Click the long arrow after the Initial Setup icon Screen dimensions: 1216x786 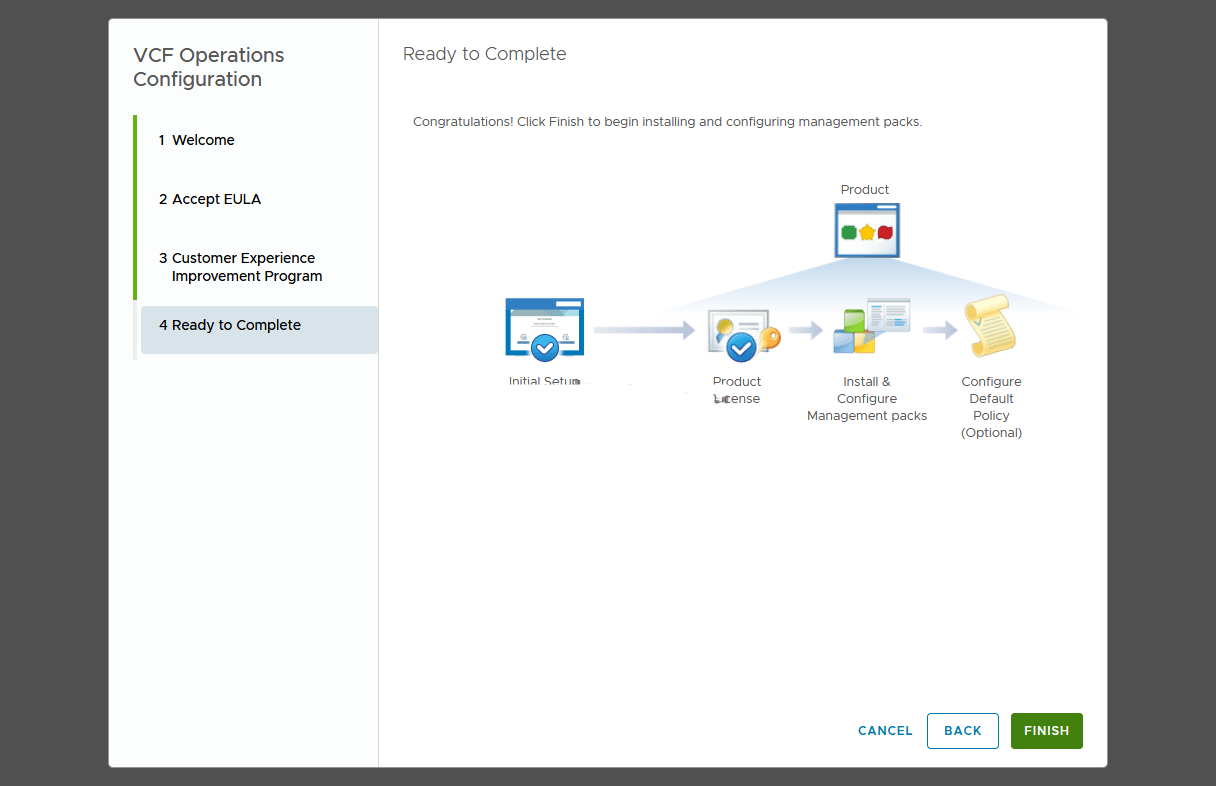click(643, 330)
